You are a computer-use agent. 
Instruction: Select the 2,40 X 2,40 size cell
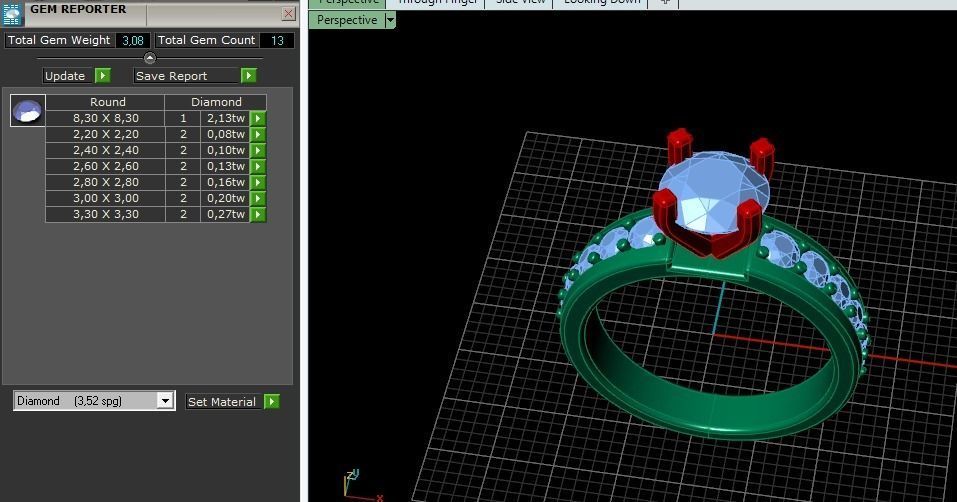[x=106, y=150]
